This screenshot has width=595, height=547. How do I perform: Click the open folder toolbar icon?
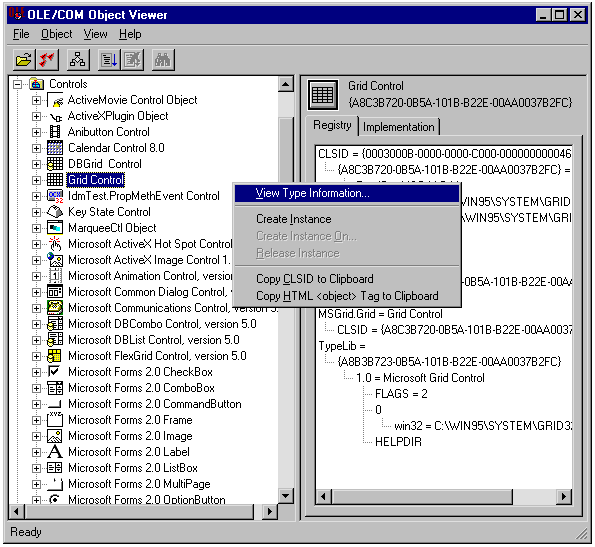[x=24, y=60]
